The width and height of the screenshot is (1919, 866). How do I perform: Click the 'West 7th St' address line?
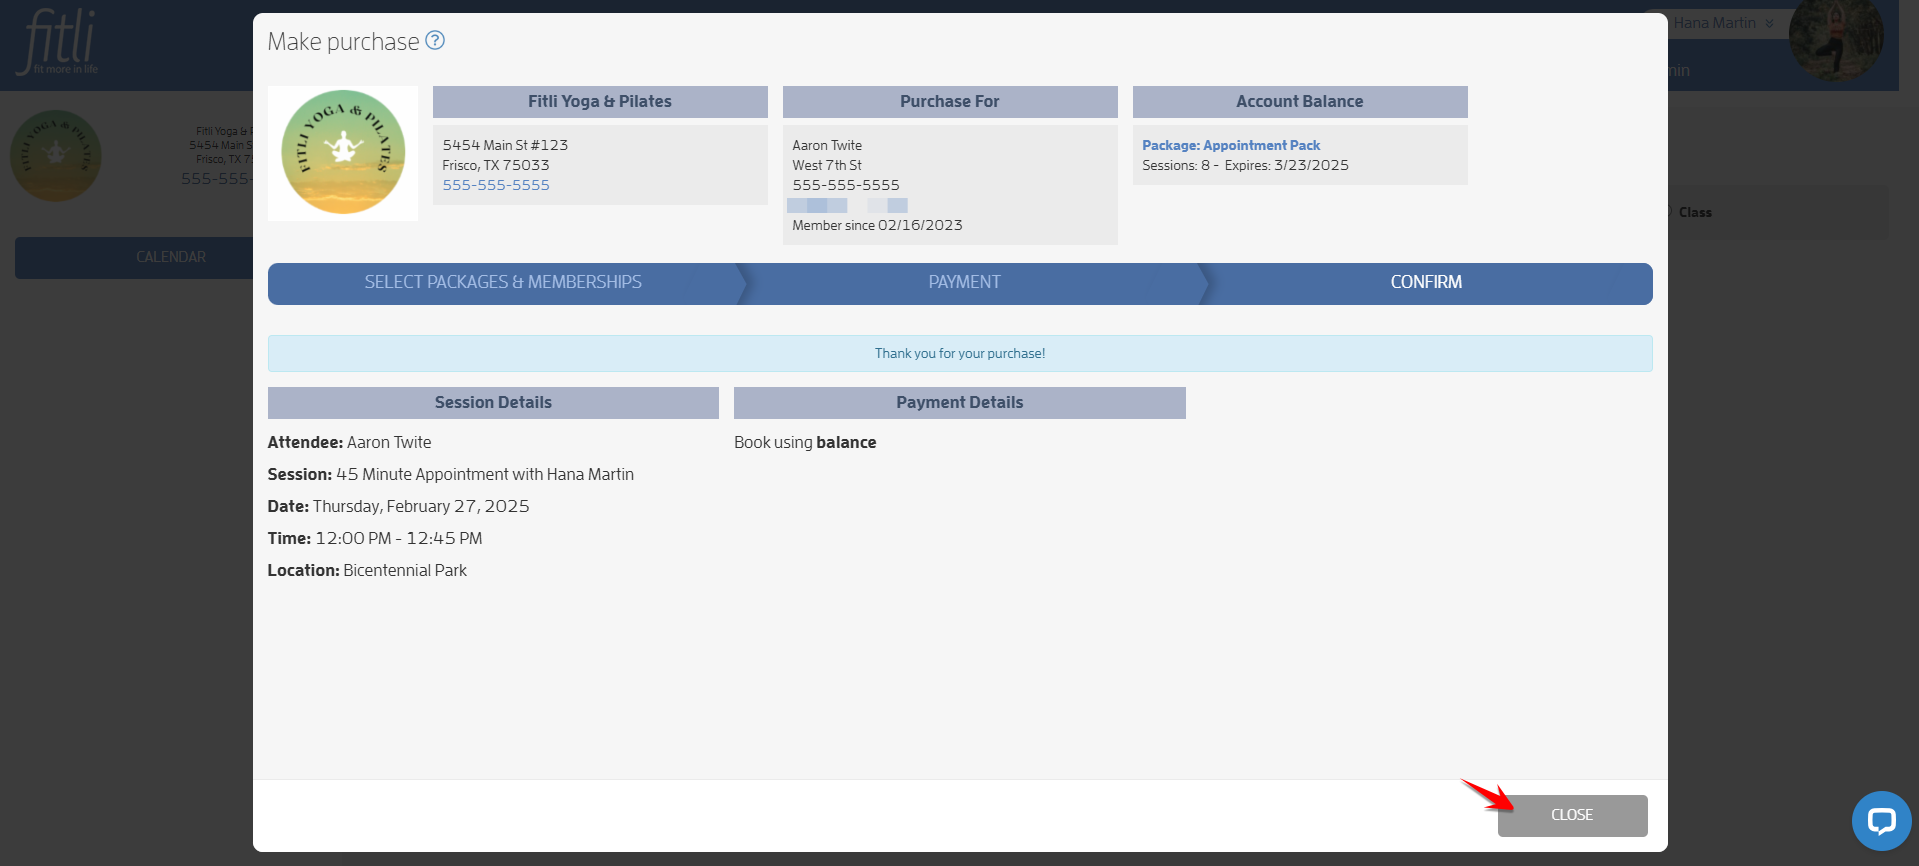coord(827,165)
